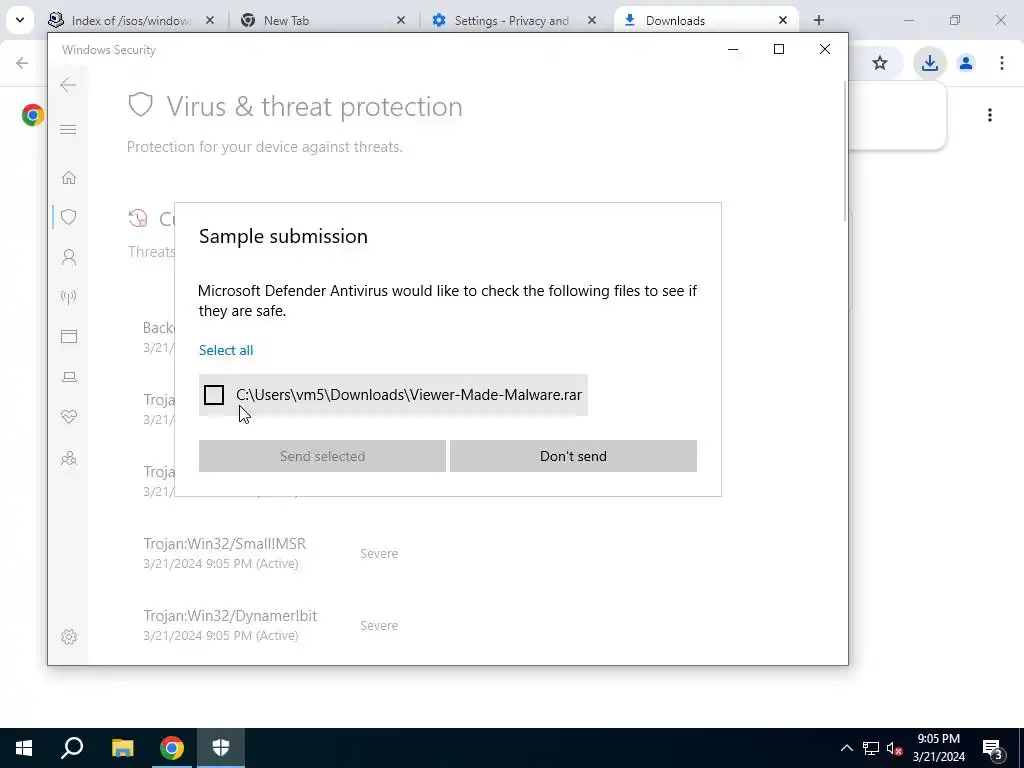
Task: Open the notification center icon
Action: (x=993, y=748)
